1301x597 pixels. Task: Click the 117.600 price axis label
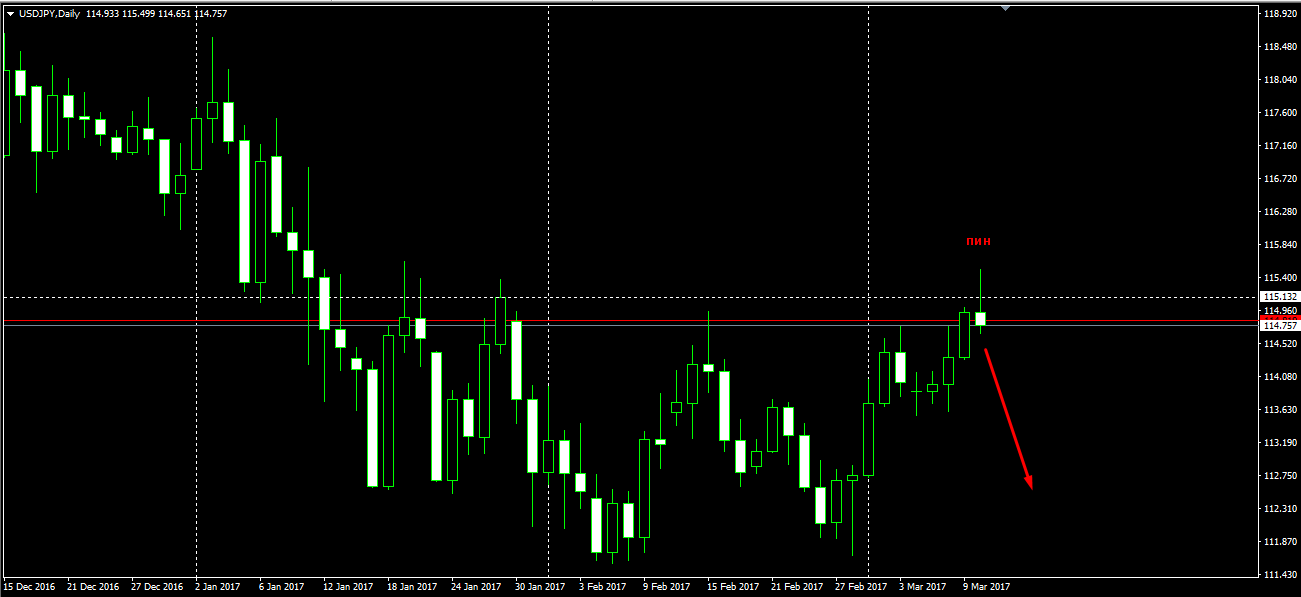1280,113
